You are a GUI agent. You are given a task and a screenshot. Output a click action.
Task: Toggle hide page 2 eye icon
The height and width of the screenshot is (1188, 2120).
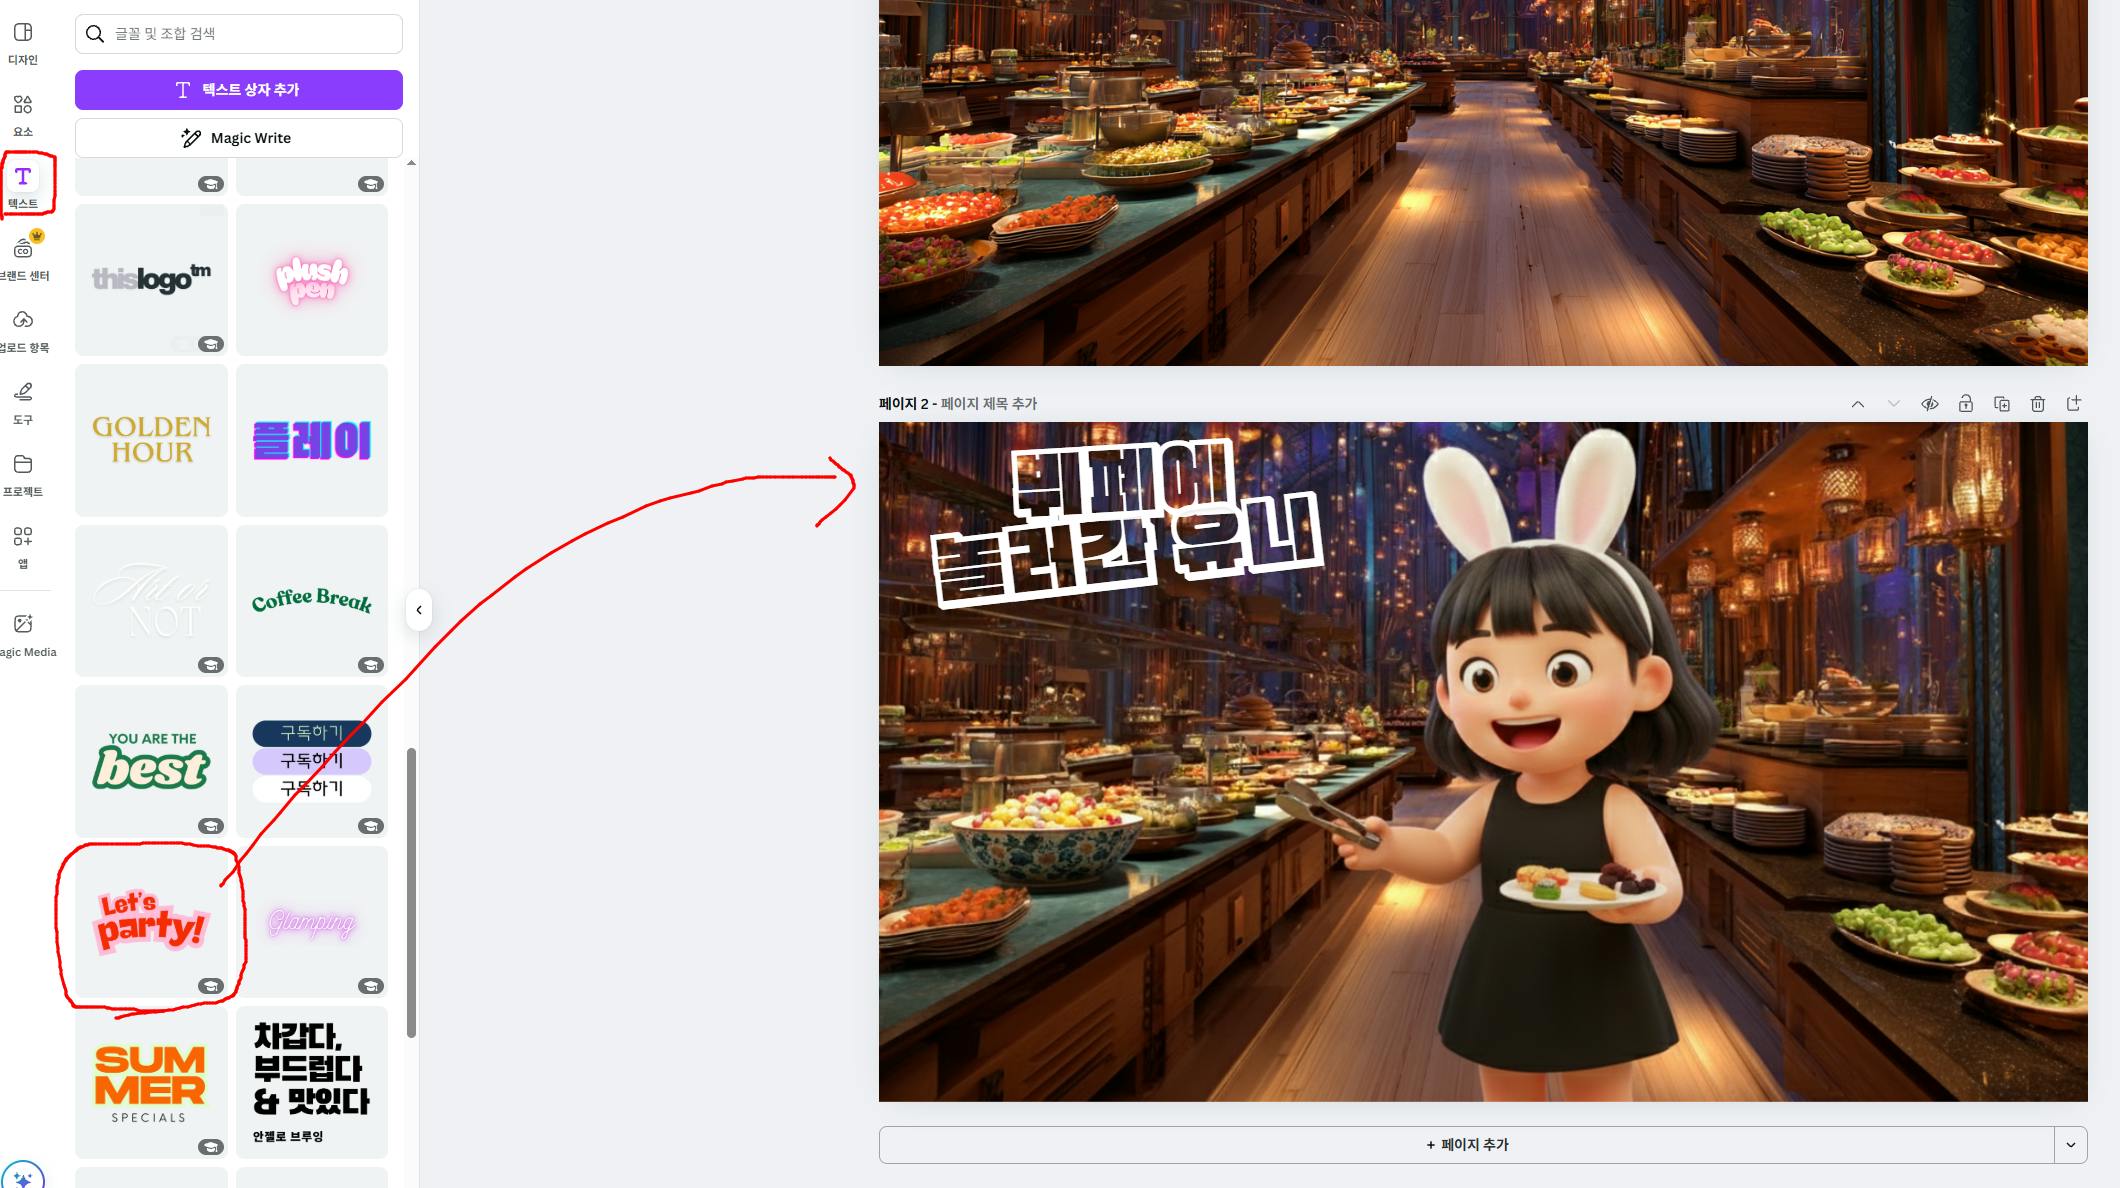(1930, 404)
